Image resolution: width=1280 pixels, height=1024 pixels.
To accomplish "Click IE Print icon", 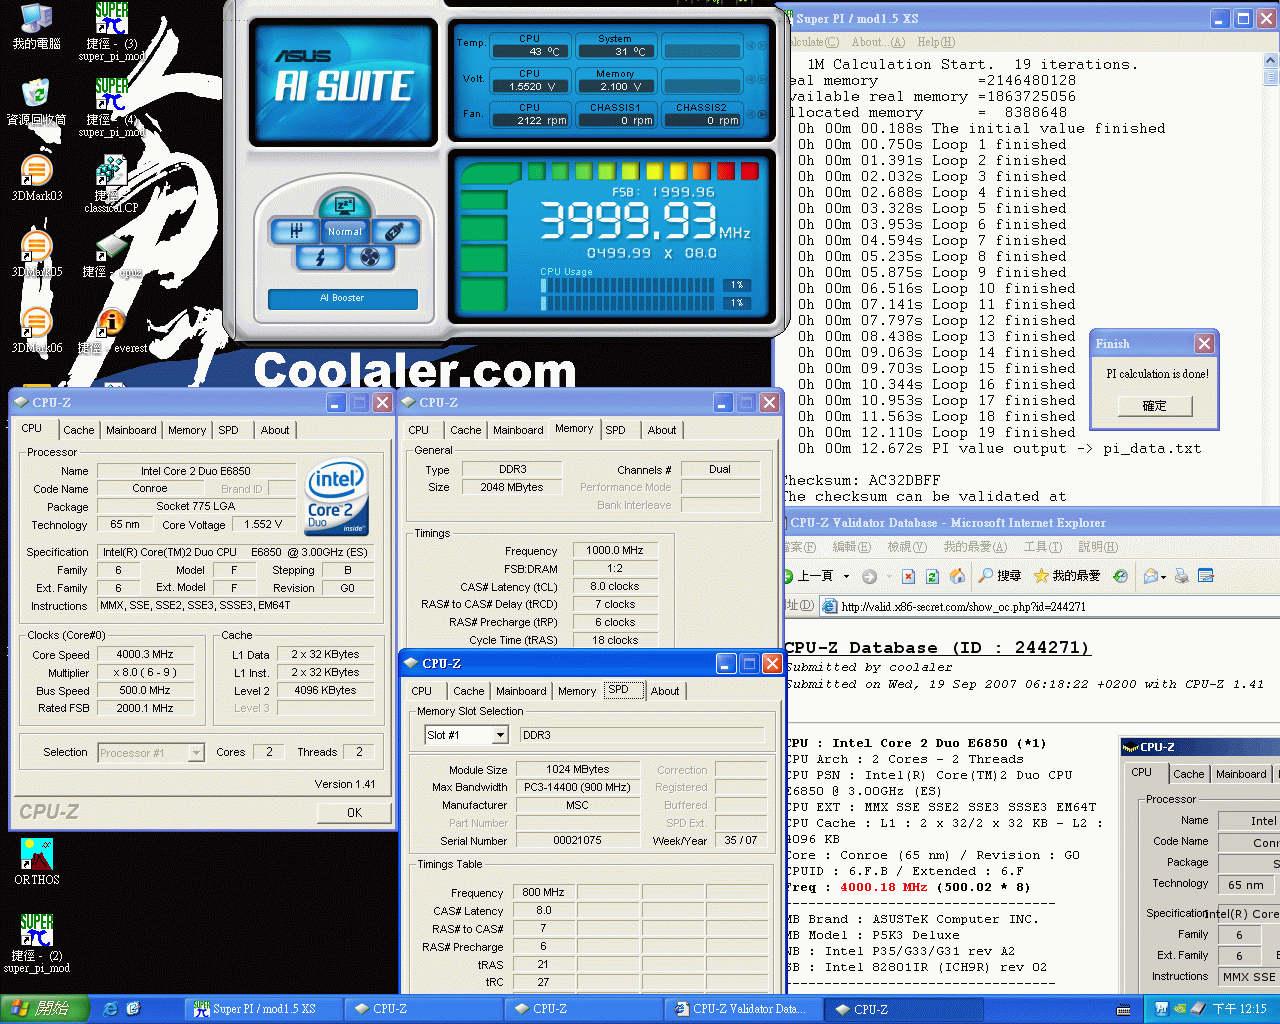I will click(x=1182, y=576).
